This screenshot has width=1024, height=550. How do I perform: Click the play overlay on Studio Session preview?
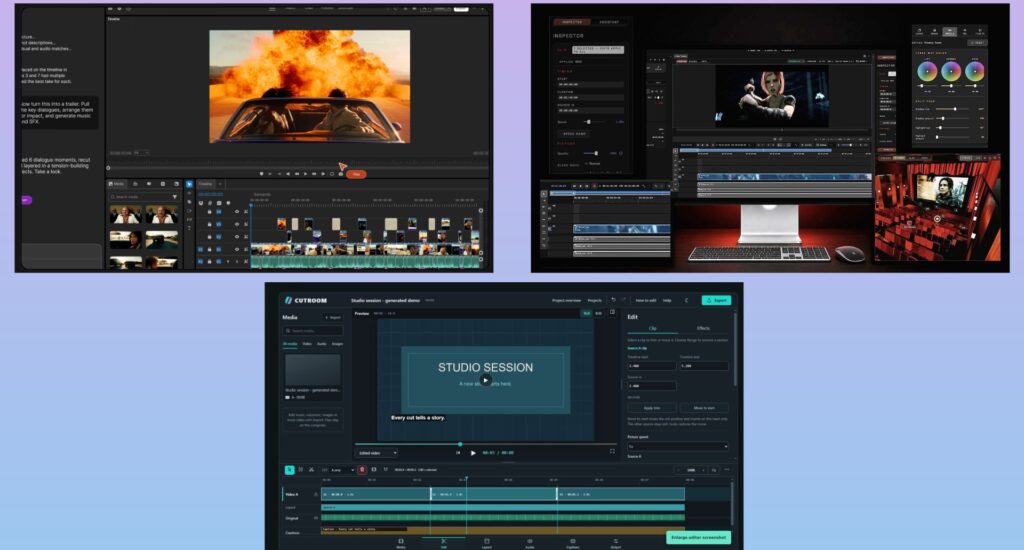pyautogui.click(x=485, y=380)
